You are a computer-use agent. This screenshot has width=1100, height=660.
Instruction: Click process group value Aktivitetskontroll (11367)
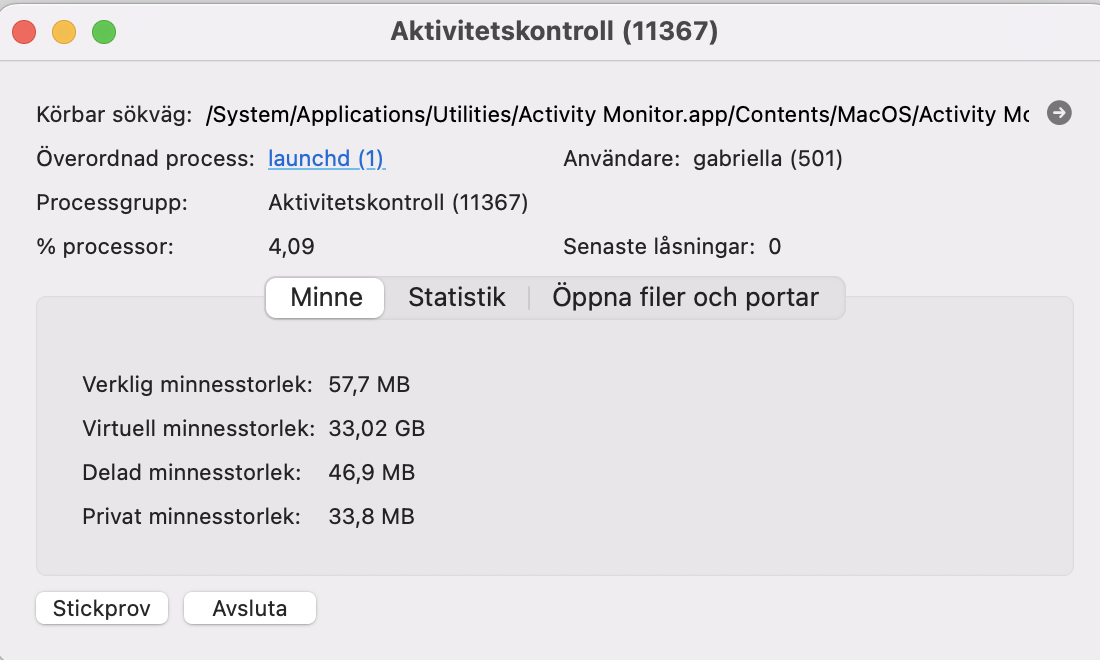pos(398,203)
